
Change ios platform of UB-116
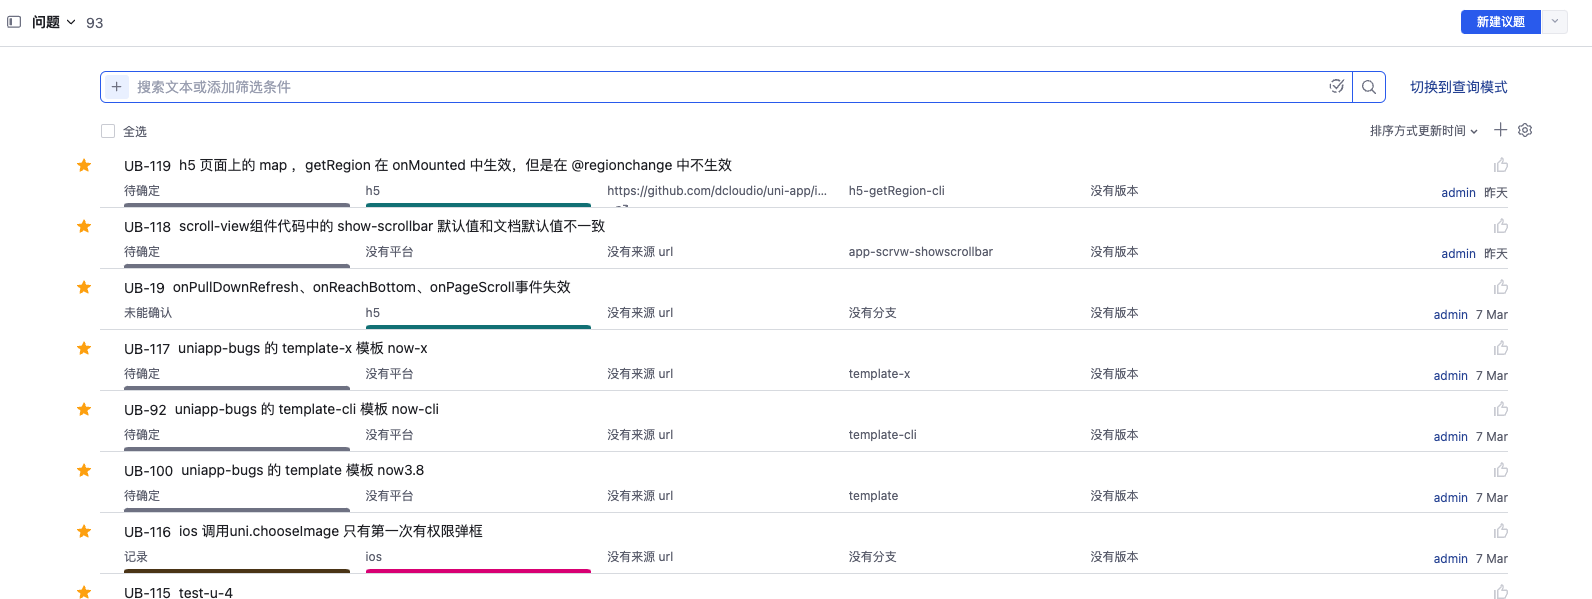[374, 557]
